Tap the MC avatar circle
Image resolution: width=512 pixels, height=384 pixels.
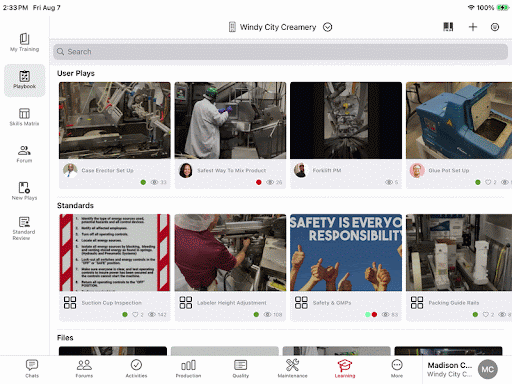488,369
